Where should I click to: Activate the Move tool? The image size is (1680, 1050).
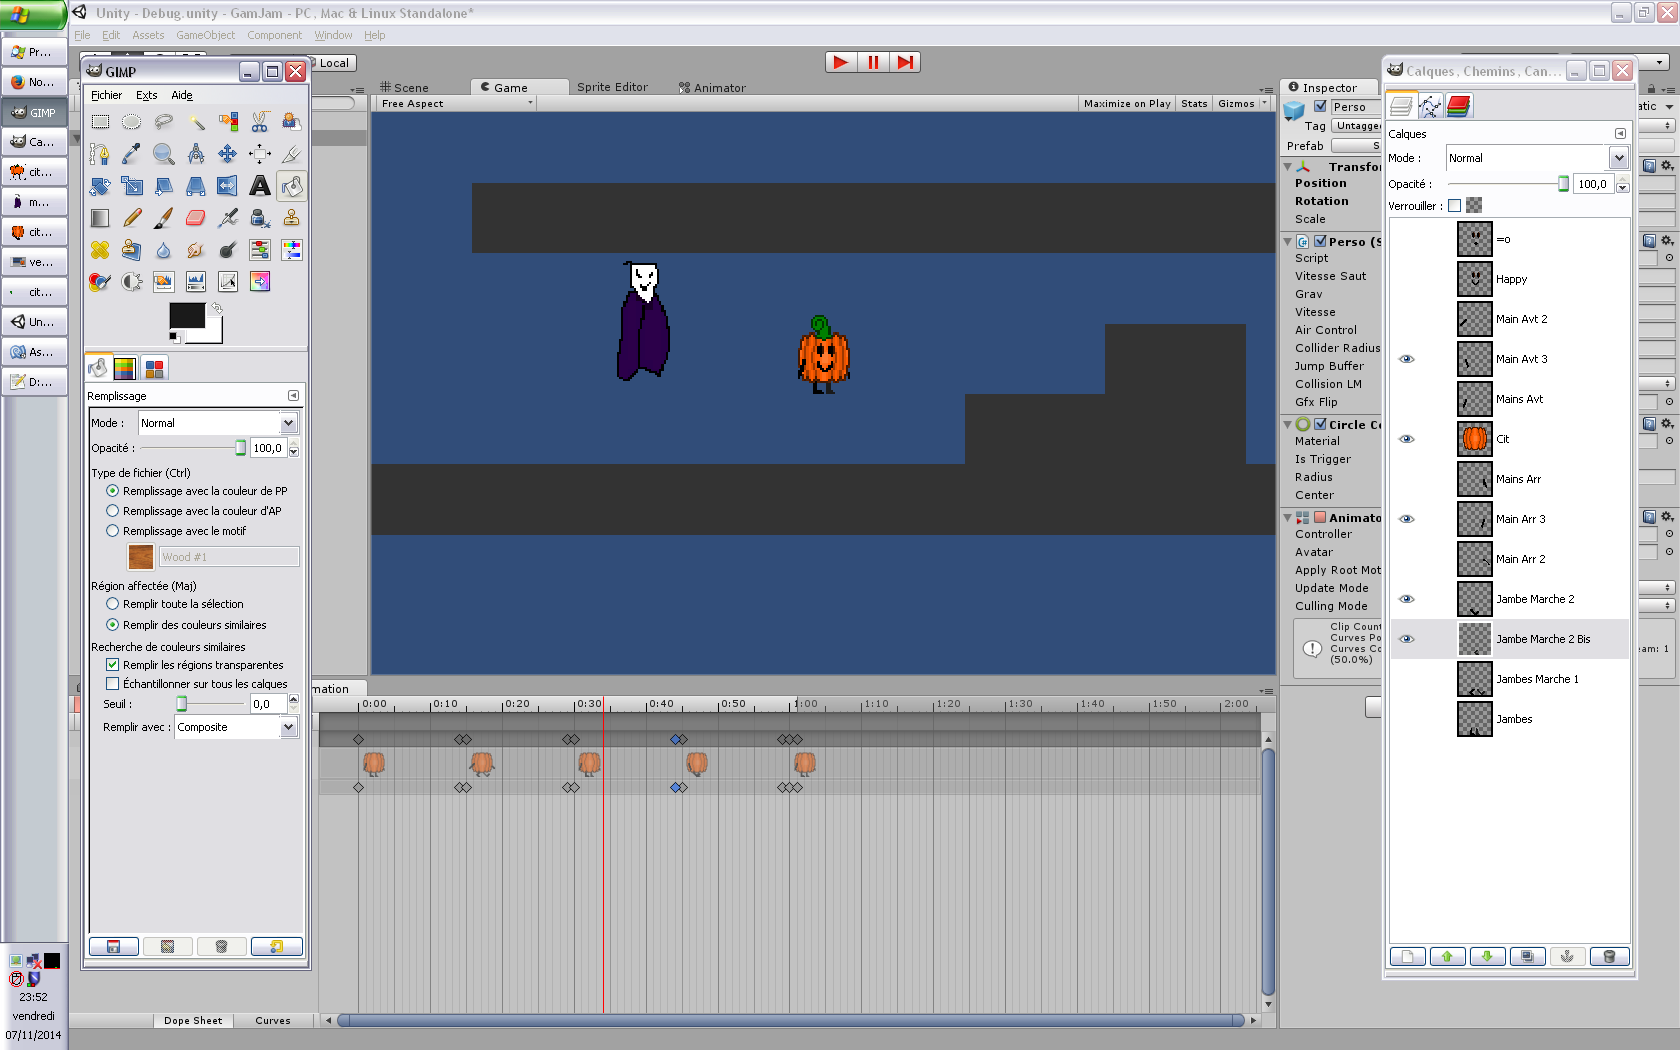(x=228, y=154)
